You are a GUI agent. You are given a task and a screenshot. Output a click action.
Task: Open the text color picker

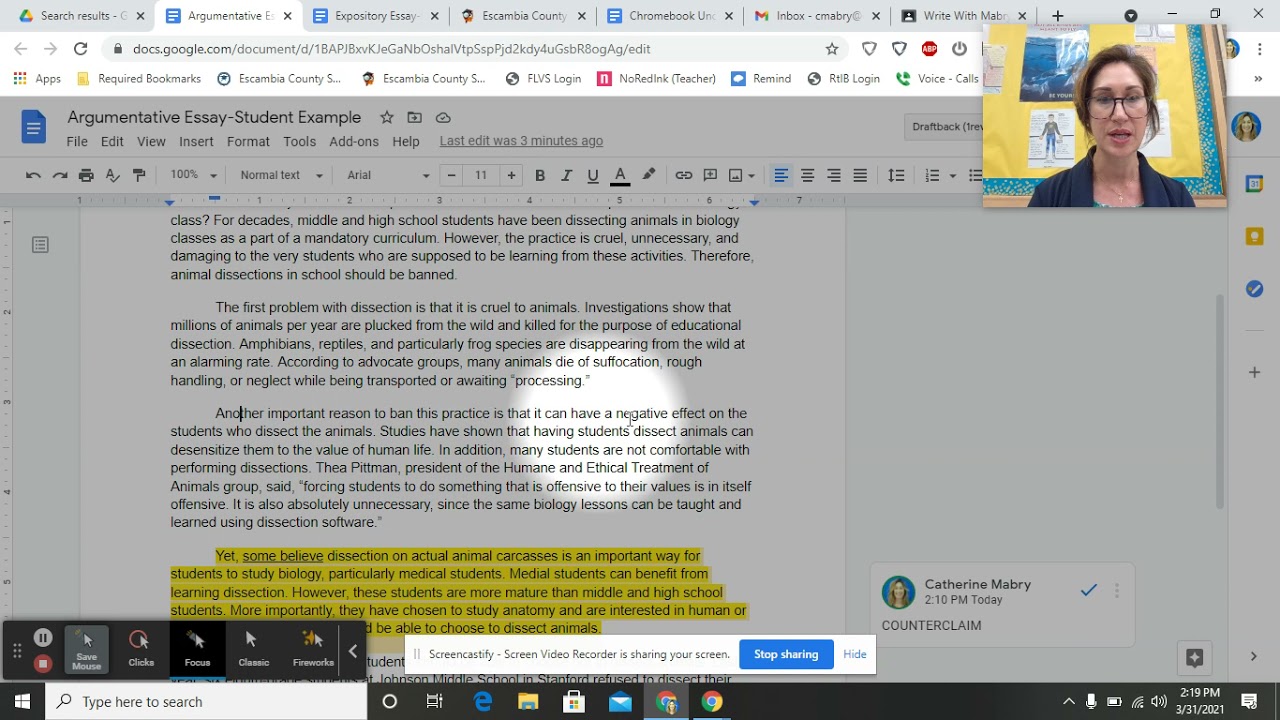pos(620,175)
